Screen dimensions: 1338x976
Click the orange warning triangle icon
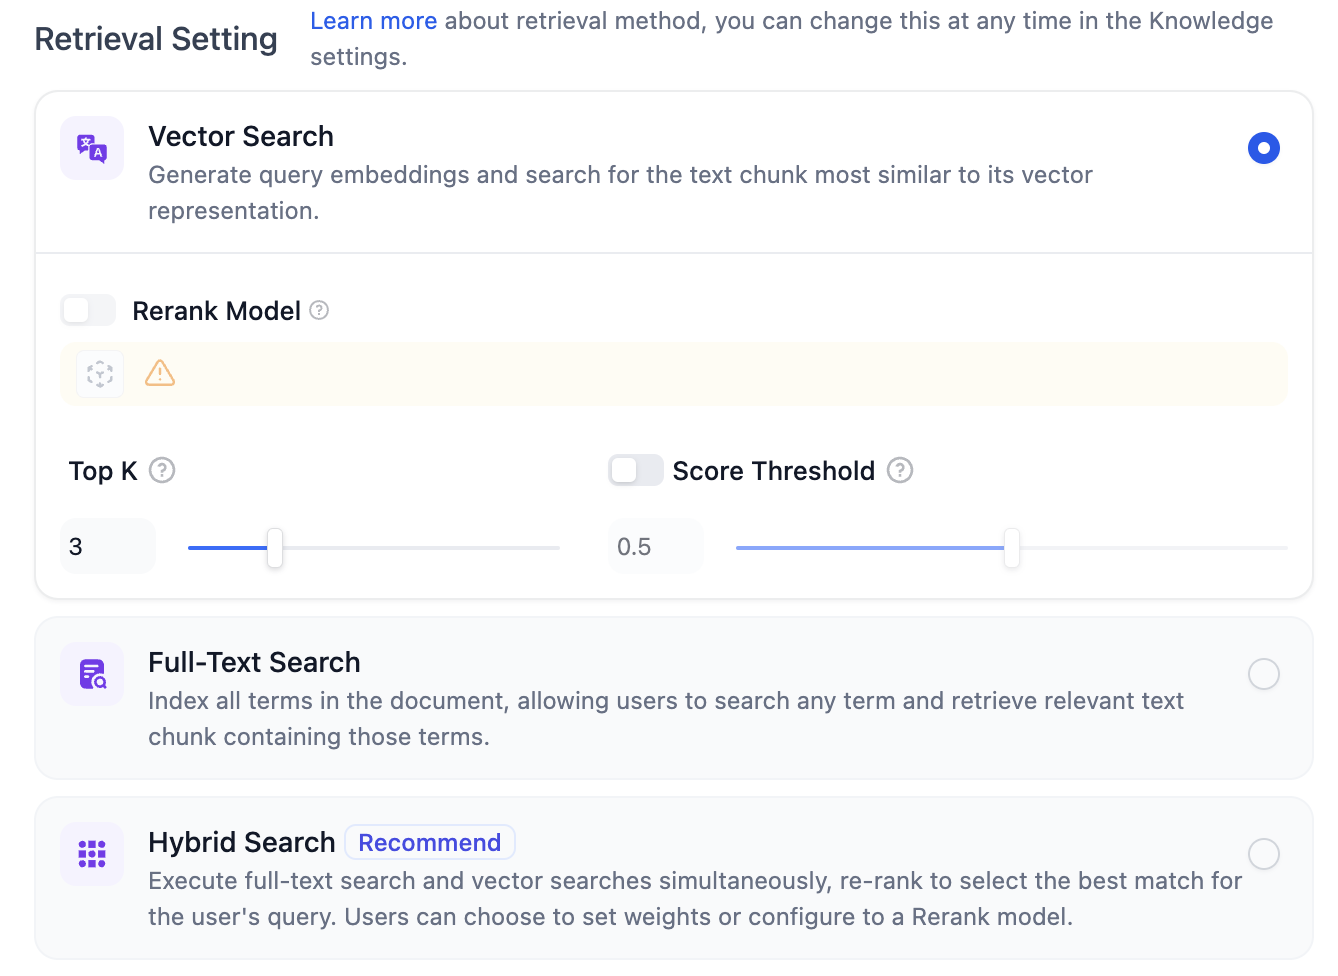160,373
